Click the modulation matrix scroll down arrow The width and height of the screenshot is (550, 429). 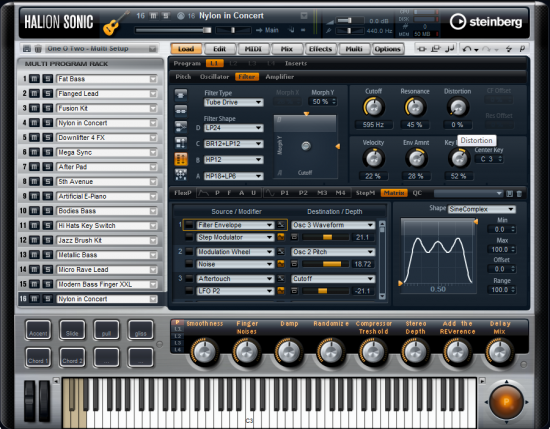tap(382, 296)
